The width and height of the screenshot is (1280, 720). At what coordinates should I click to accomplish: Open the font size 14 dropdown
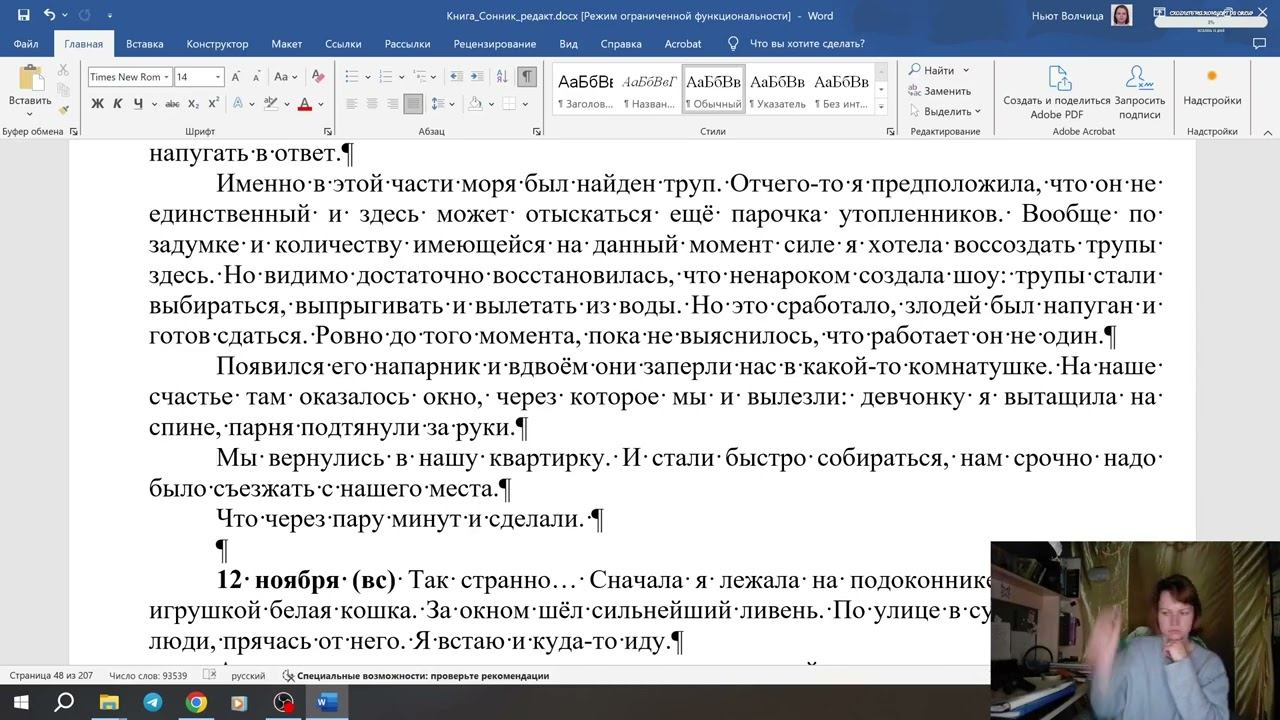coord(218,77)
